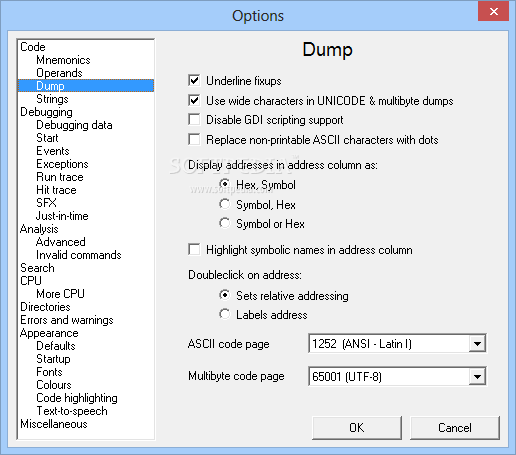Select the Analysis category
Image resolution: width=516 pixels, height=455 pixels.
pos(39,229)
